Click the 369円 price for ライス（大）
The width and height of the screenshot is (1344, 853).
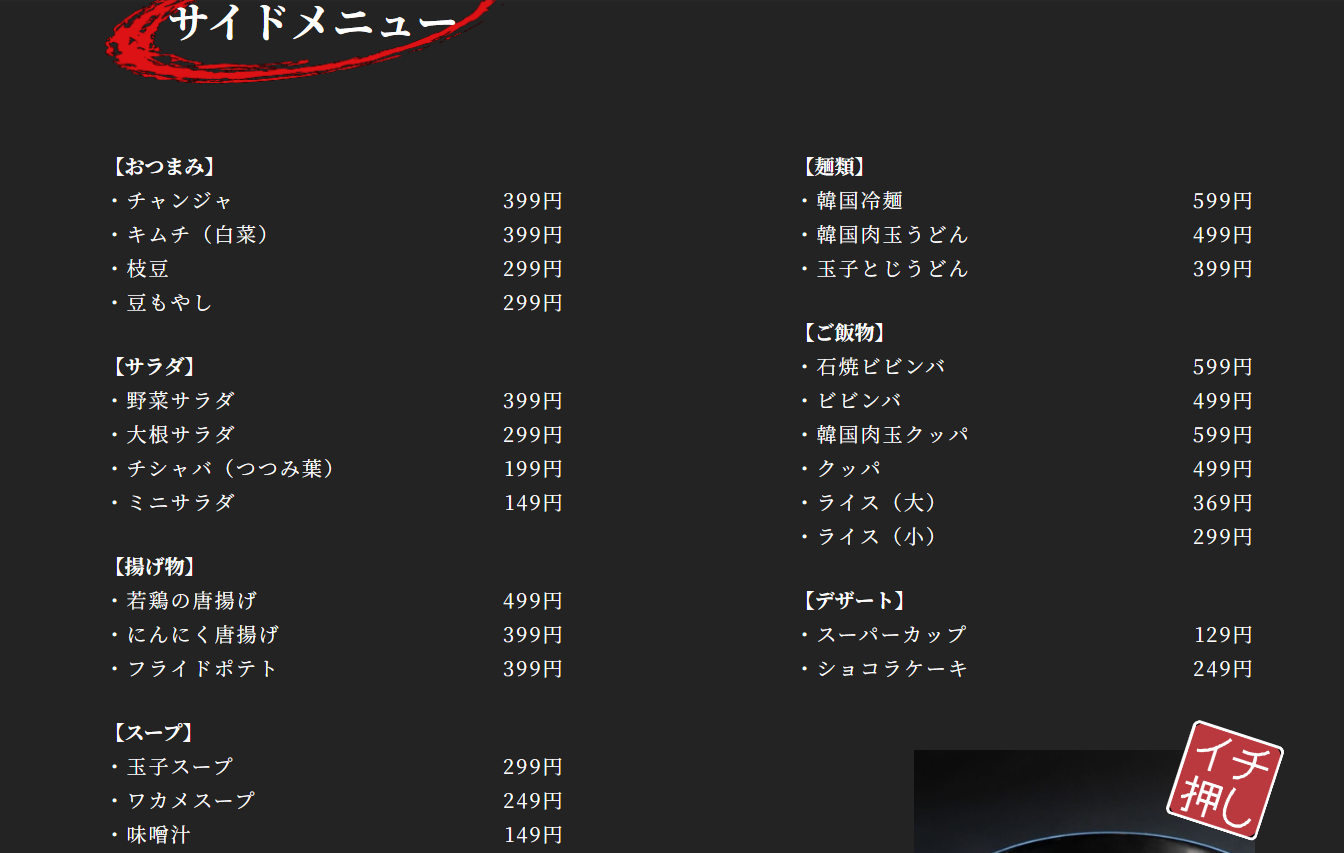pos(1222,503)
